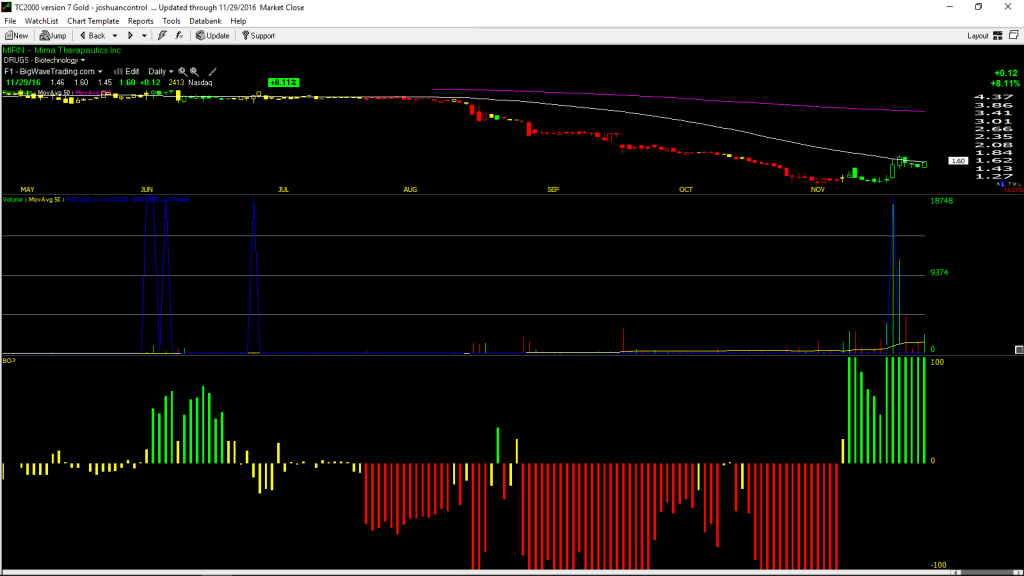The image size is (1024, 576).
Task: Click the 11/29/16 date value
Action: (23, 82)
